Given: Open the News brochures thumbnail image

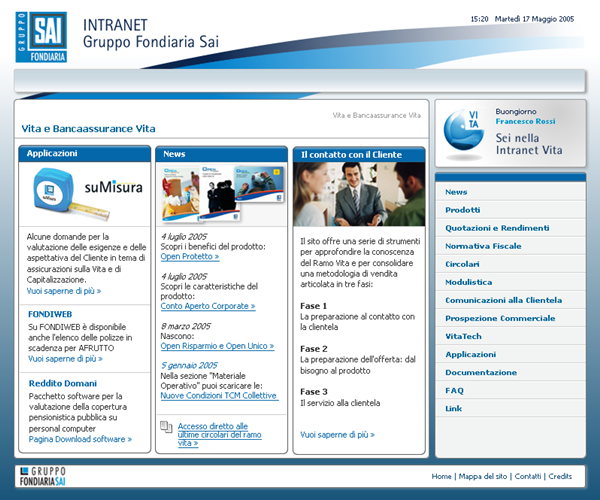Looking at the screenshot, I should tap(223, 194).
